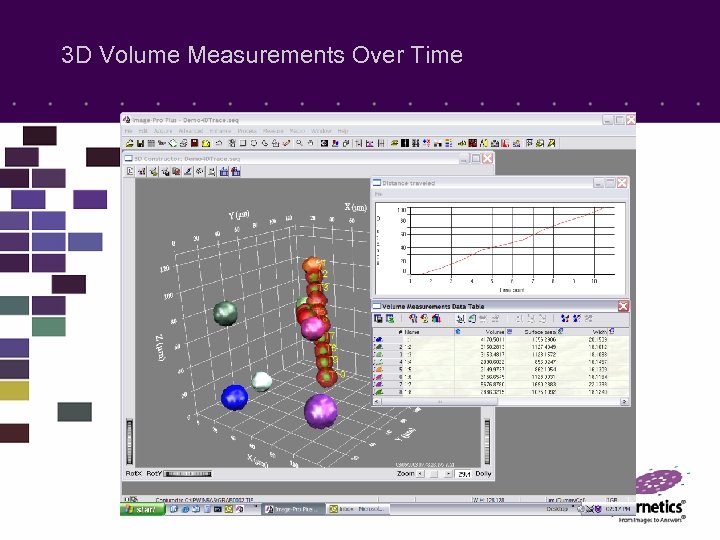Image resolution: width=720 pixels, height=540 pixels.
Task: Select row 2 in Volume Measurements table
Action: click(501, 347)
